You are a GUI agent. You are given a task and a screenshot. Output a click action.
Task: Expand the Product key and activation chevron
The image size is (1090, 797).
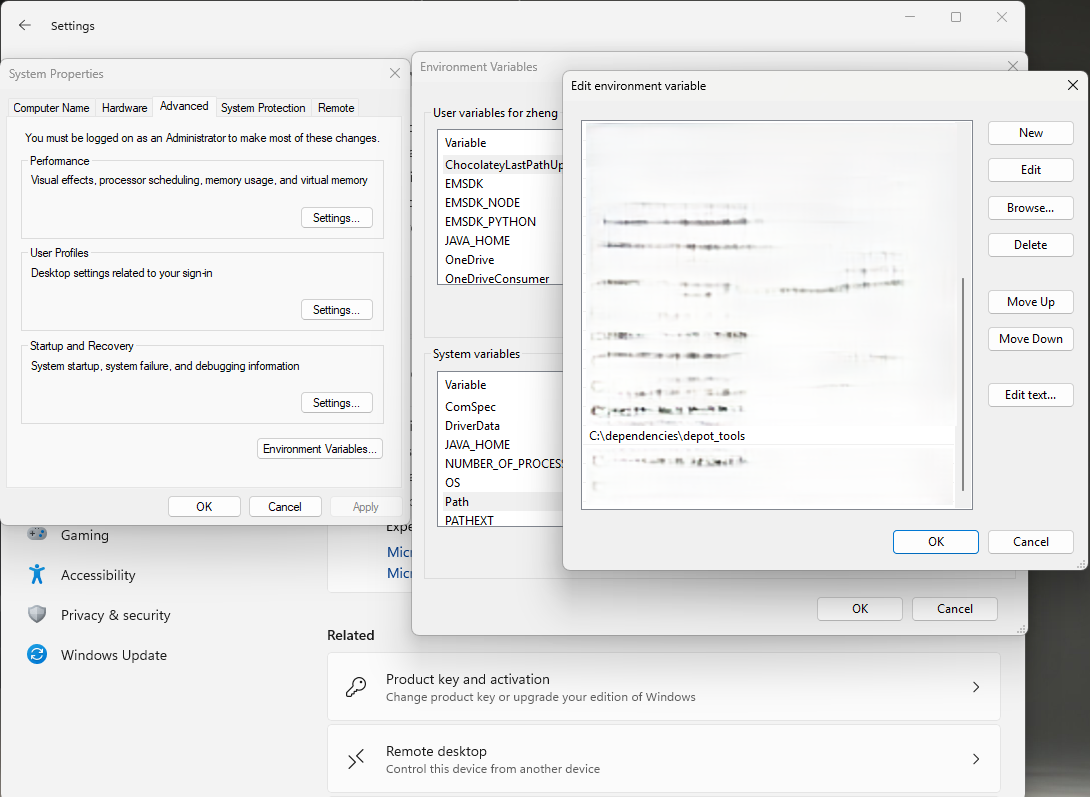[x=976, y=687]
